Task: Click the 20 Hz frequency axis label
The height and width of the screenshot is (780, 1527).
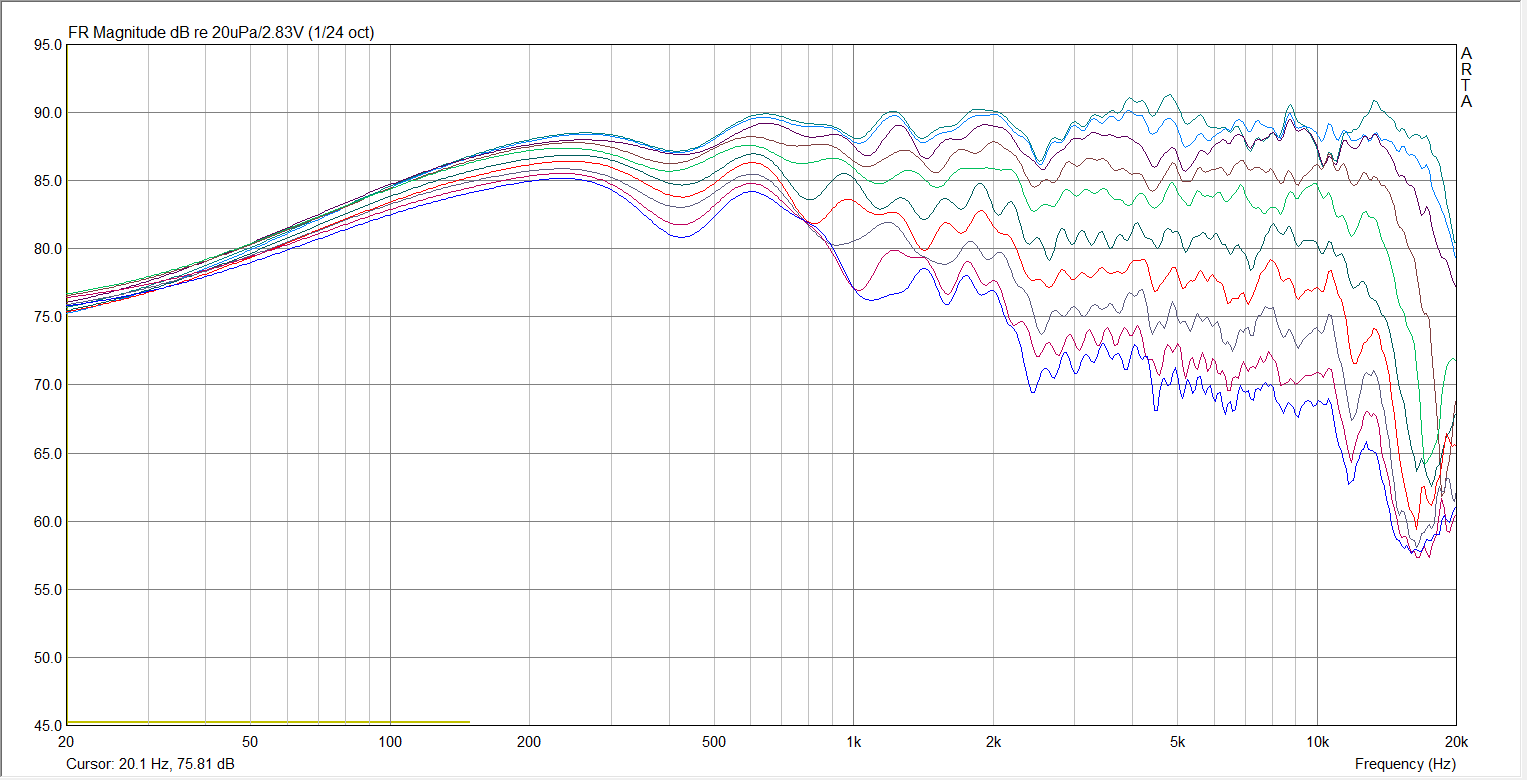Action: [67, 742]
